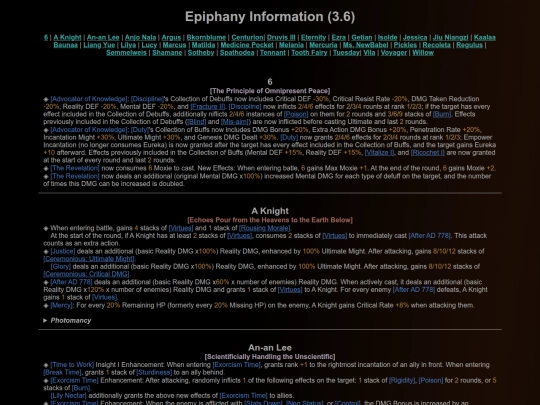The height and width of the screenshot is (405, 540).
Task: Open the [Fracture II] effect link
Action: 208,107
